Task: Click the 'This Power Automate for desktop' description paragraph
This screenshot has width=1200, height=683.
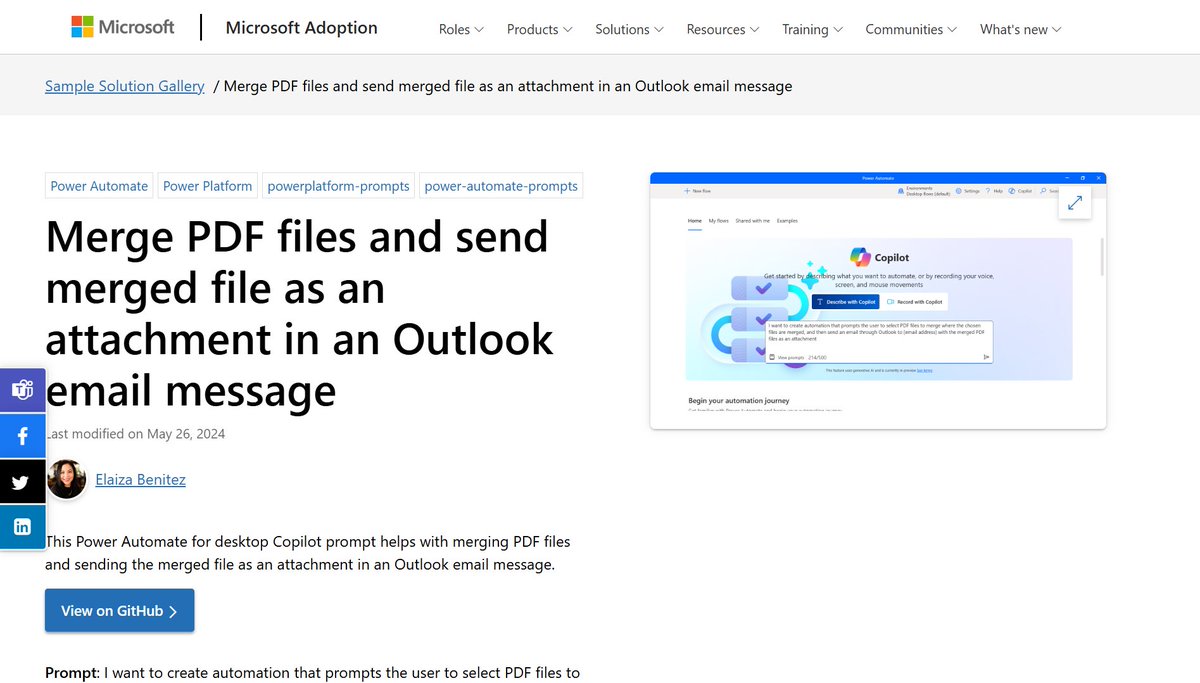Action: [x=307, y=553]
